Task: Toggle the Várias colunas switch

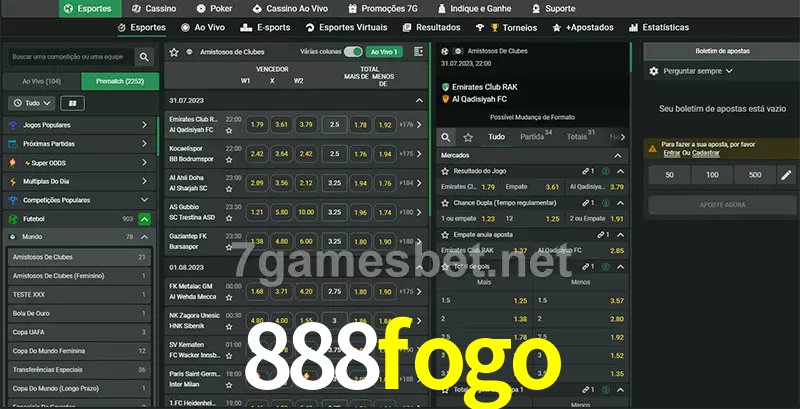Action: point(353,51)
